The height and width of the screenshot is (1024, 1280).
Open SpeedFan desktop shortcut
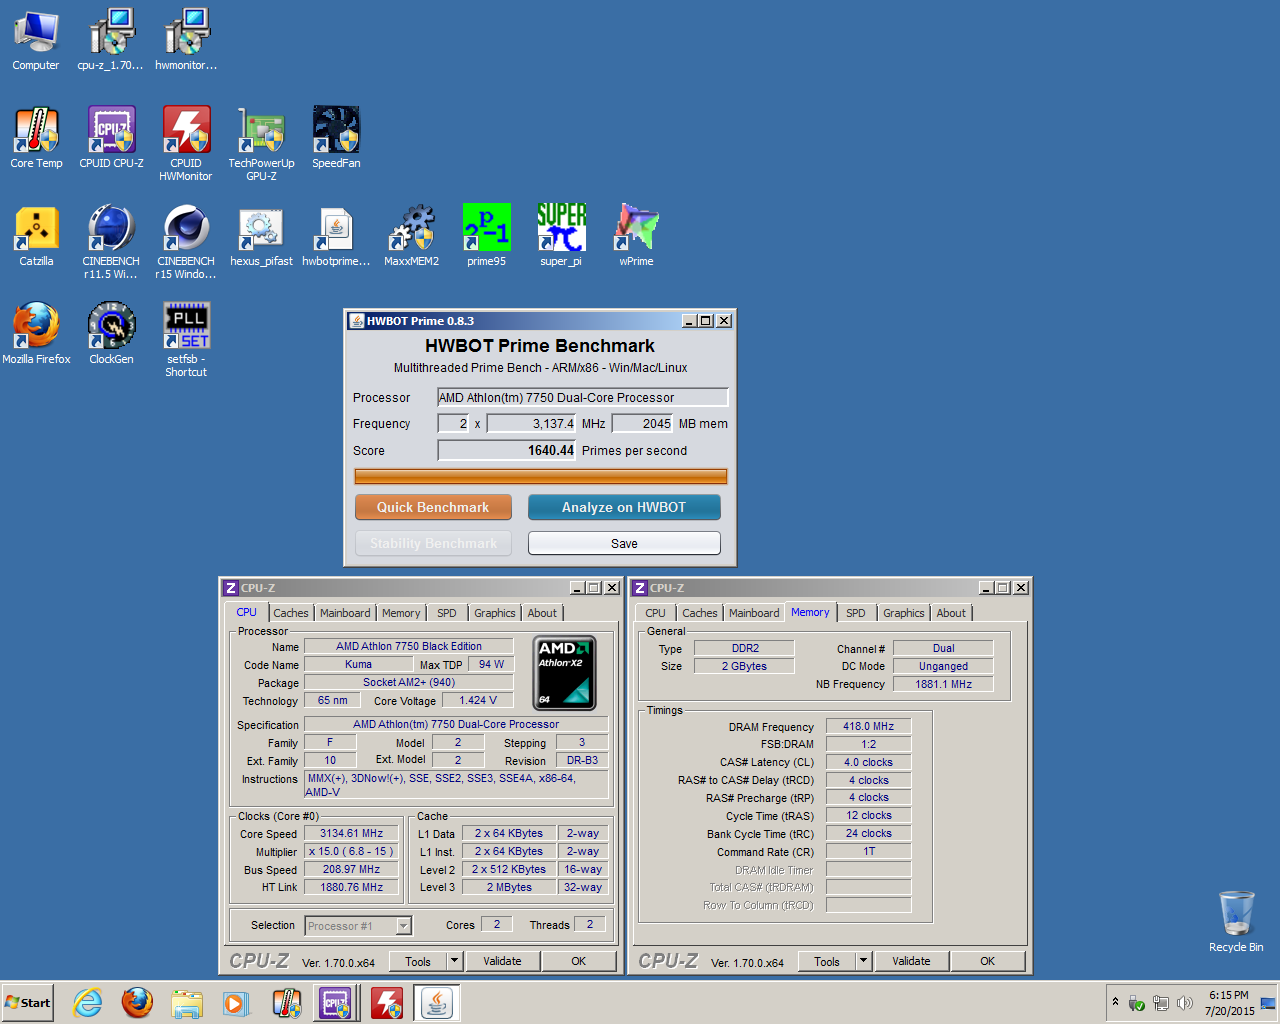pos(336,138)
